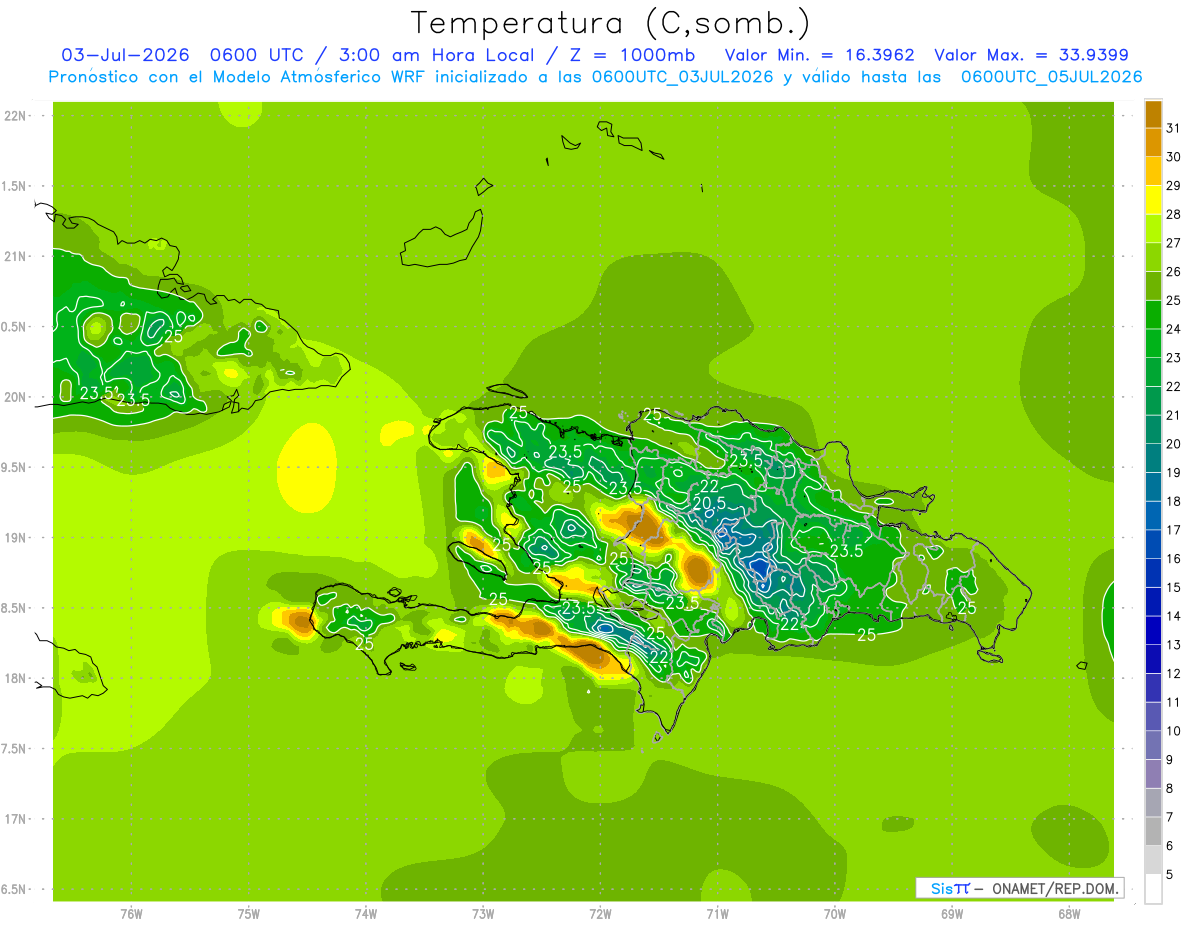1200x927 pixels.
Task: Select the '0600UTC_03JUL2026' initialization timestamp
Action: click(x=682, y=77)
